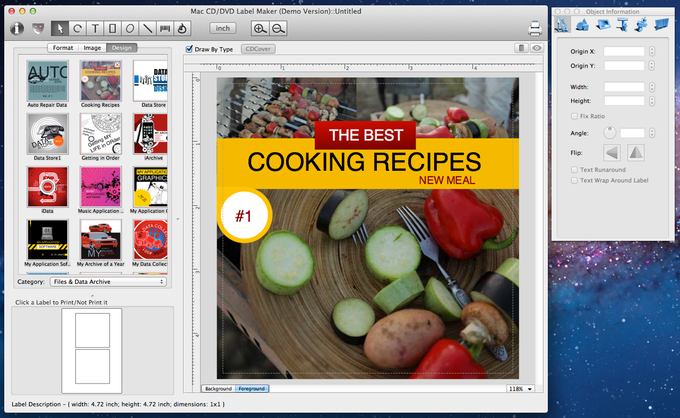
Task: Choose the iArchive template
Action: pos(150,134)
